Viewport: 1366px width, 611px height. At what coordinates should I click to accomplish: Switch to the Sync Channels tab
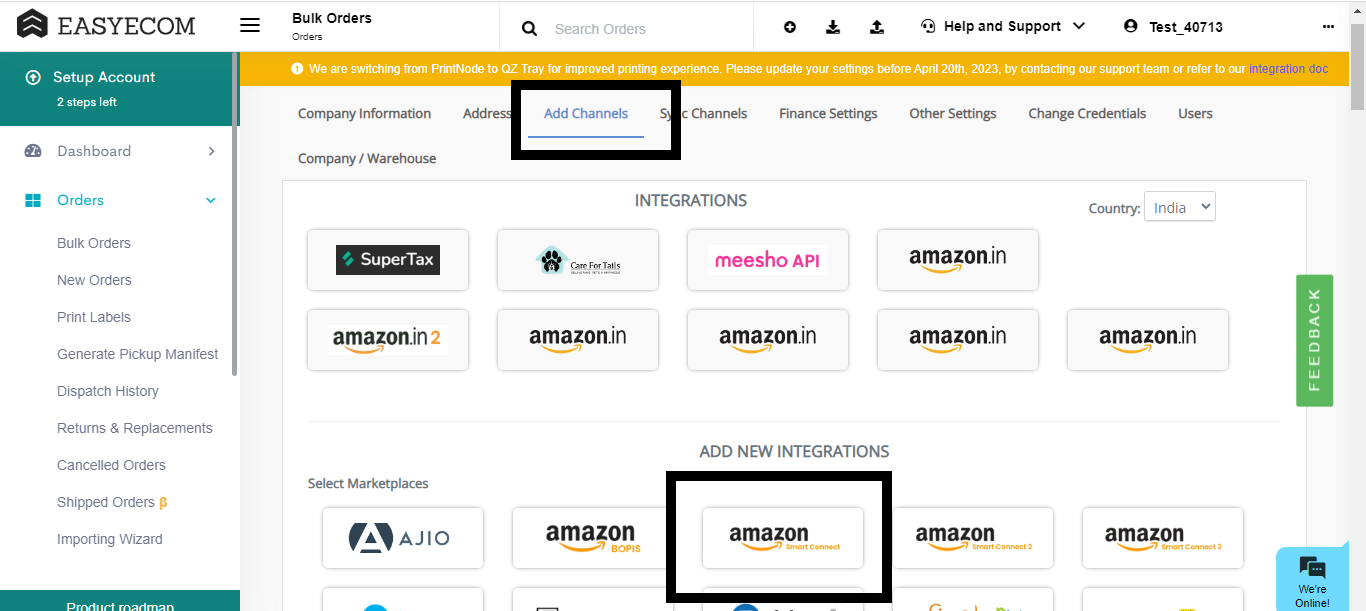point(703,113)
